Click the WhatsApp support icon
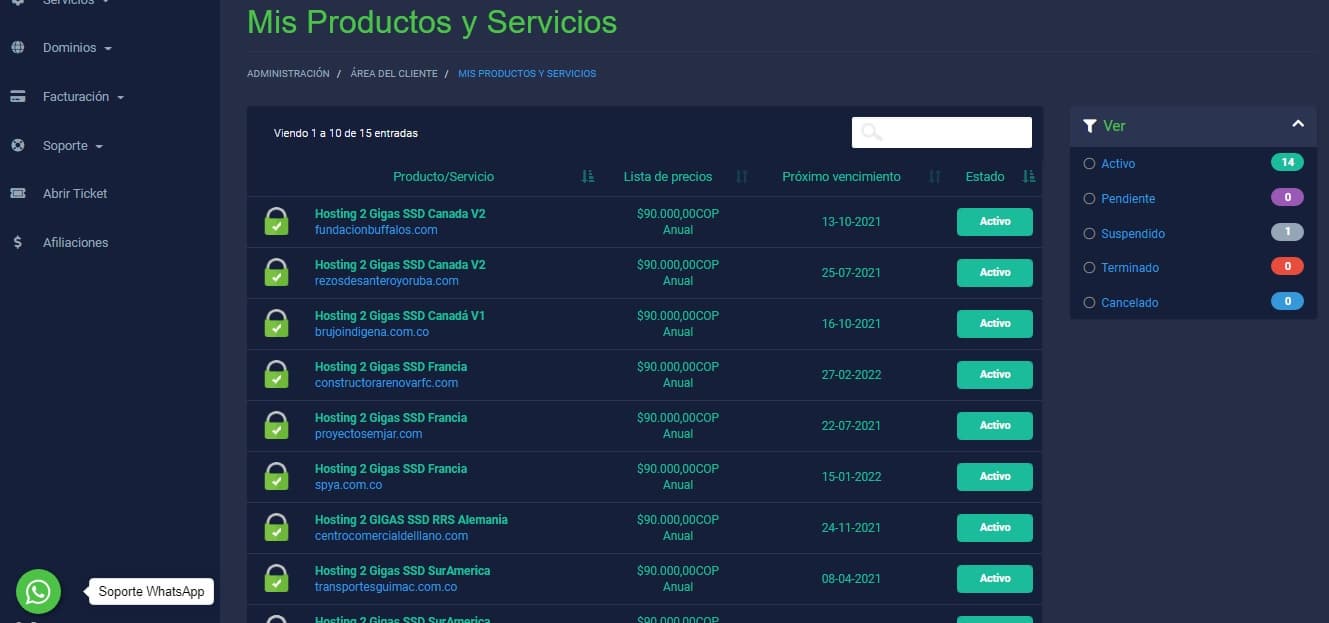 pos(38,591)
